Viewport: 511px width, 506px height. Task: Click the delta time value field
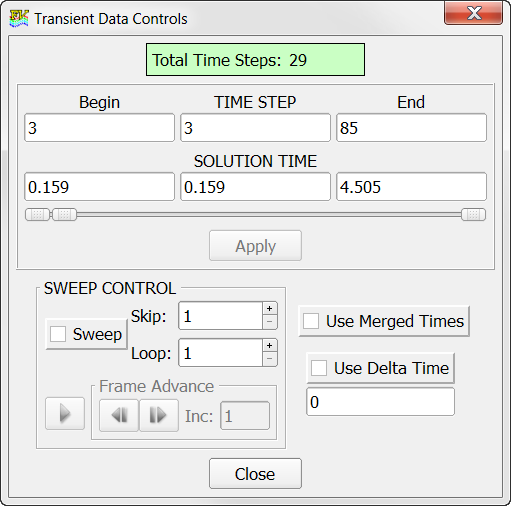point(380,402)
